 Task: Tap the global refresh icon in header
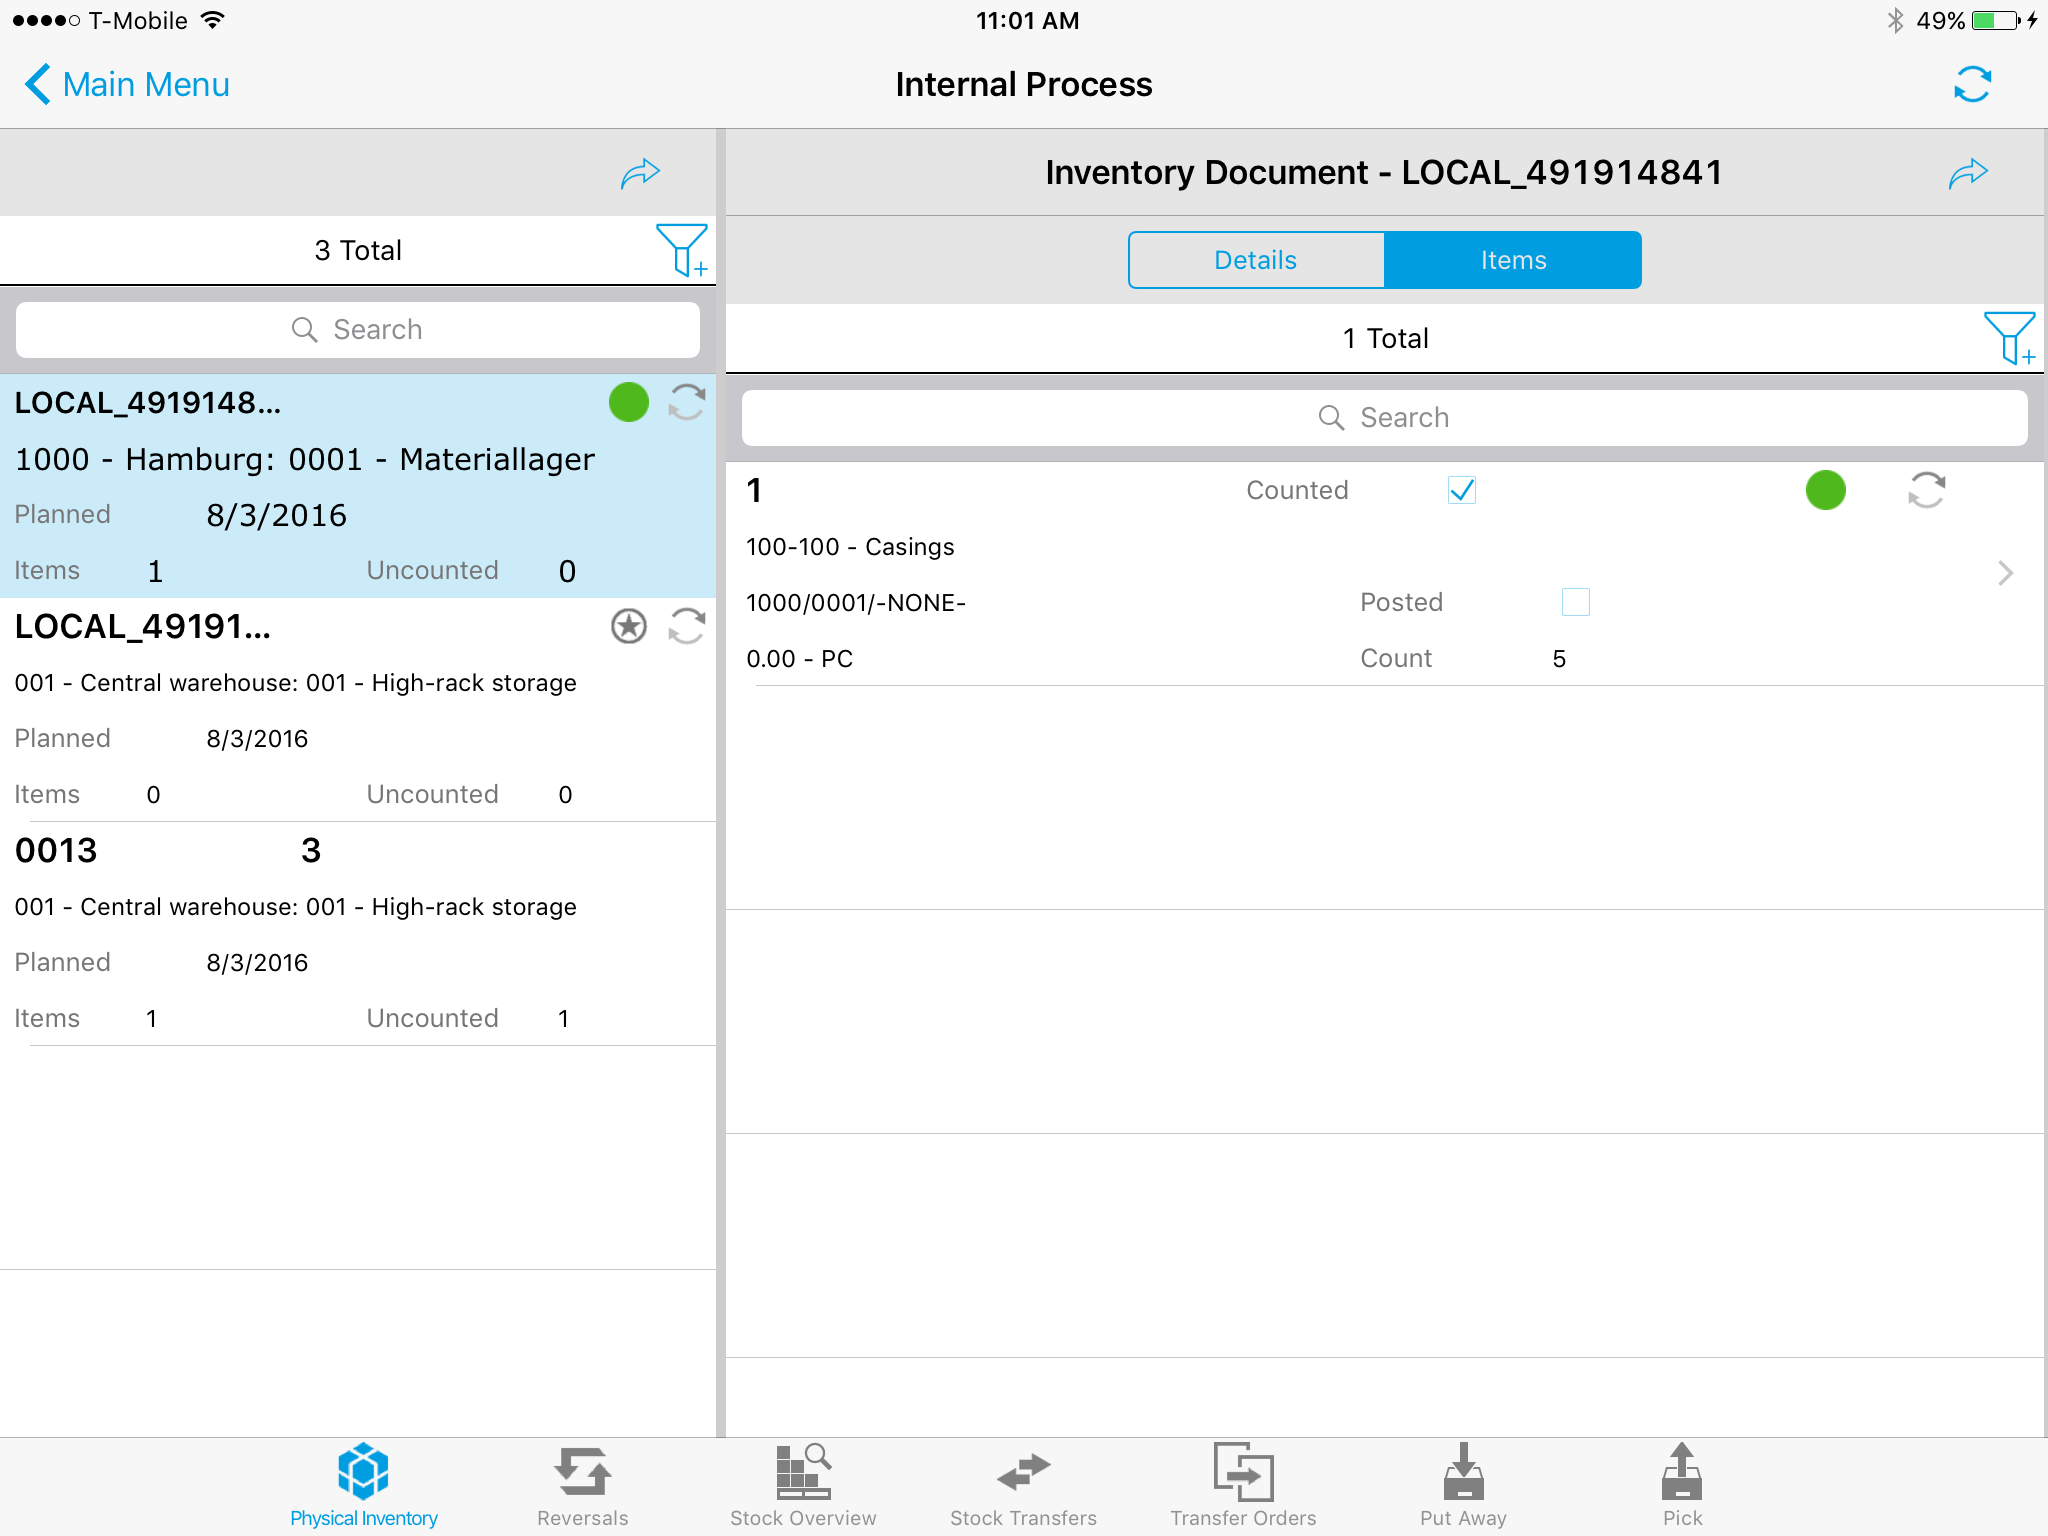(1972, 85)
